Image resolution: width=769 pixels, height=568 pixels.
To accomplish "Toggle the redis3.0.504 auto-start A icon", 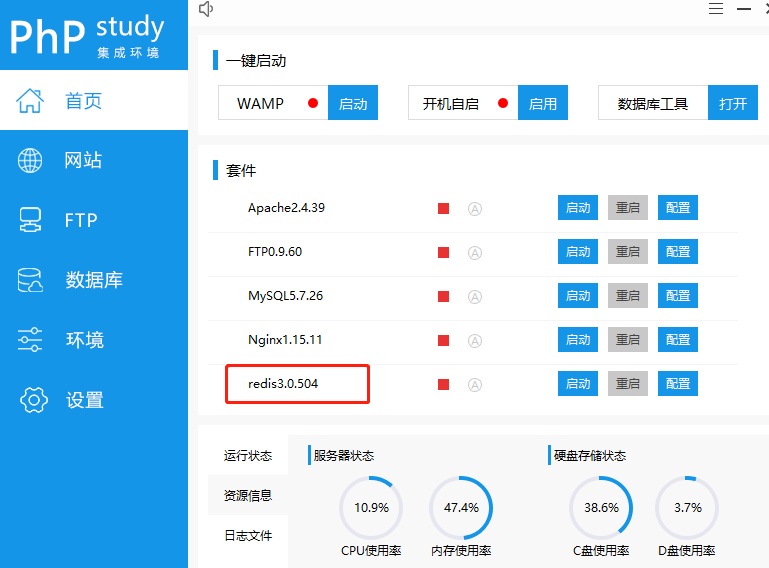I will (475, 385).
